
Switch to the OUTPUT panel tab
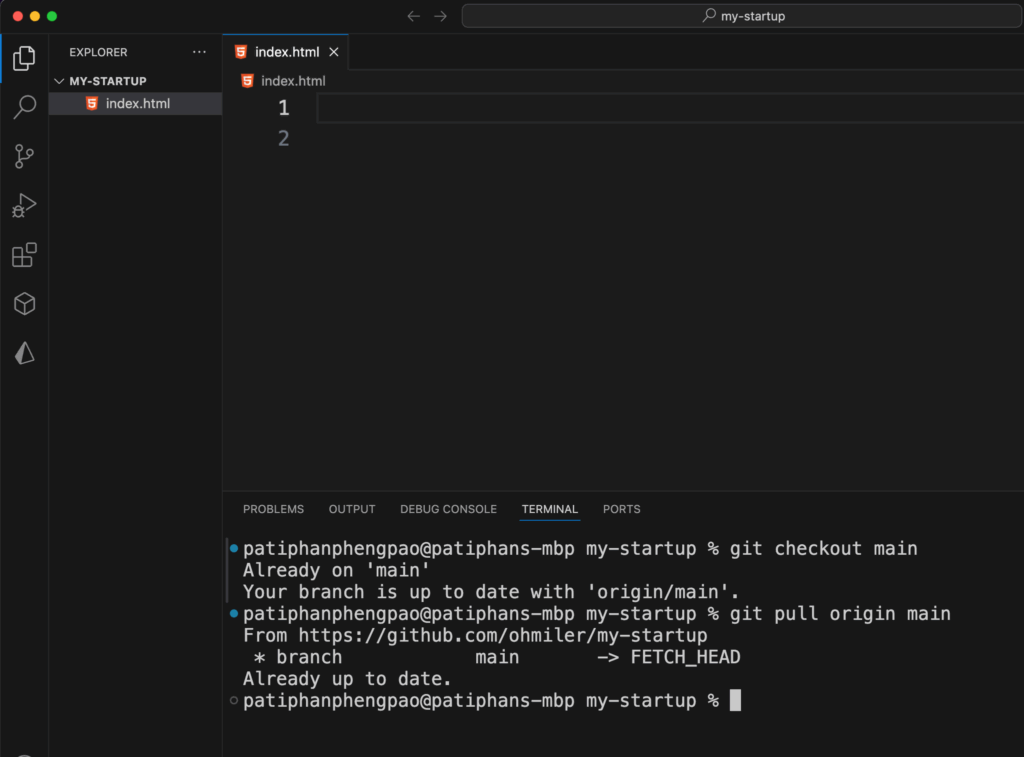[x=352, y=509]
